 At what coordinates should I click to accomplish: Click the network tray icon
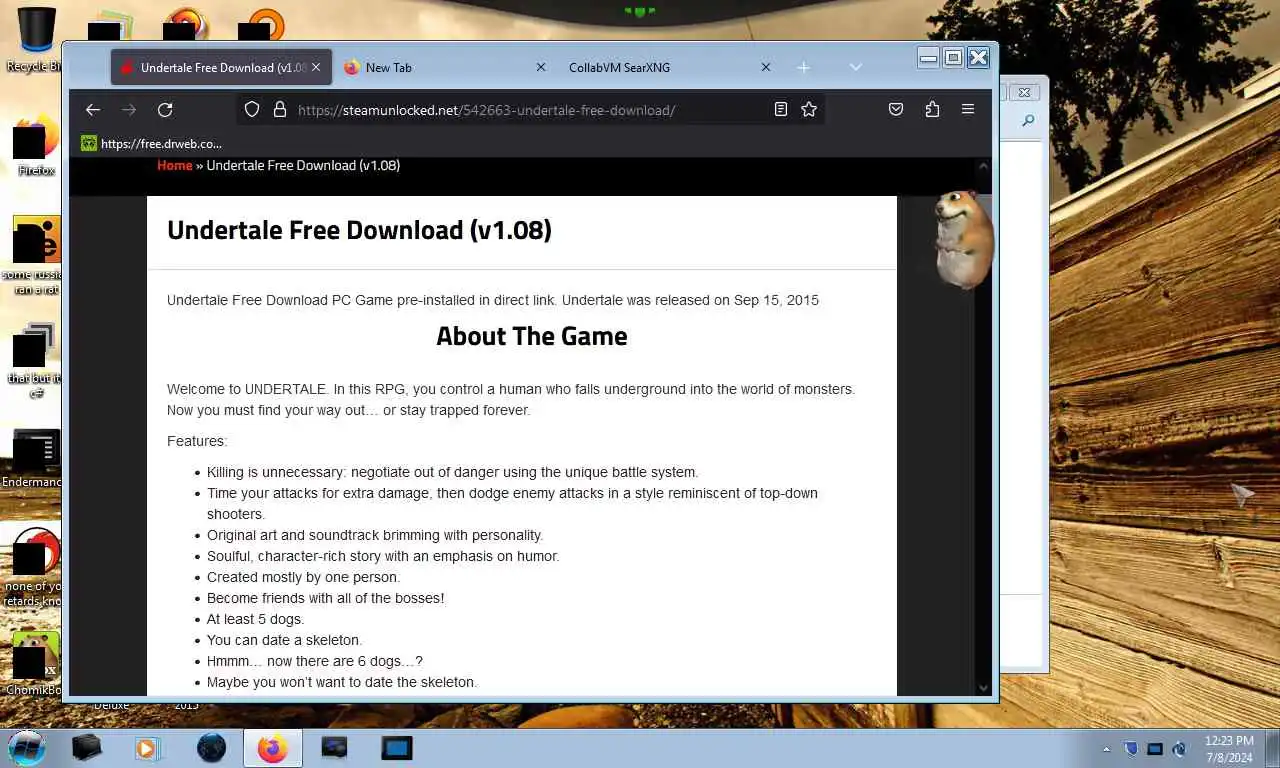tap(1155, 749)
